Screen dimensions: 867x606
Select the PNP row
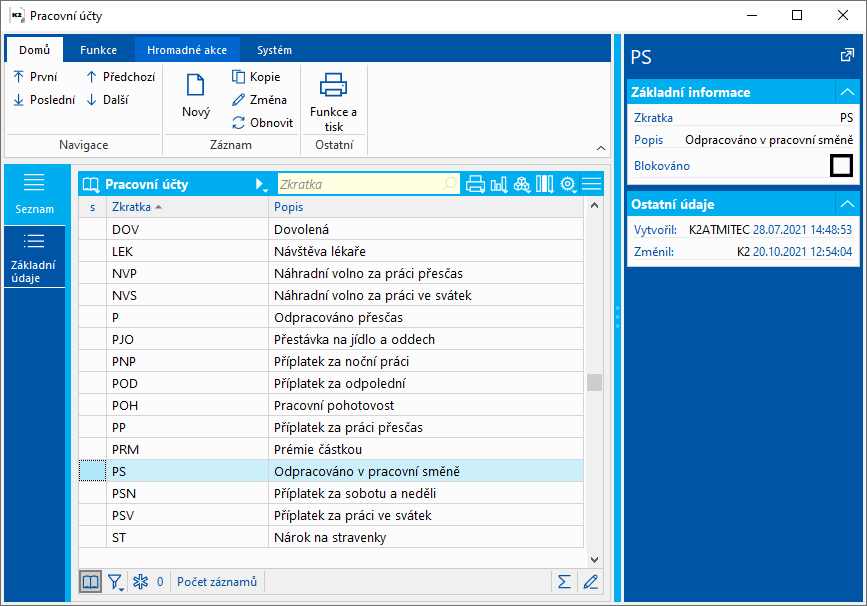coord(331,361)
